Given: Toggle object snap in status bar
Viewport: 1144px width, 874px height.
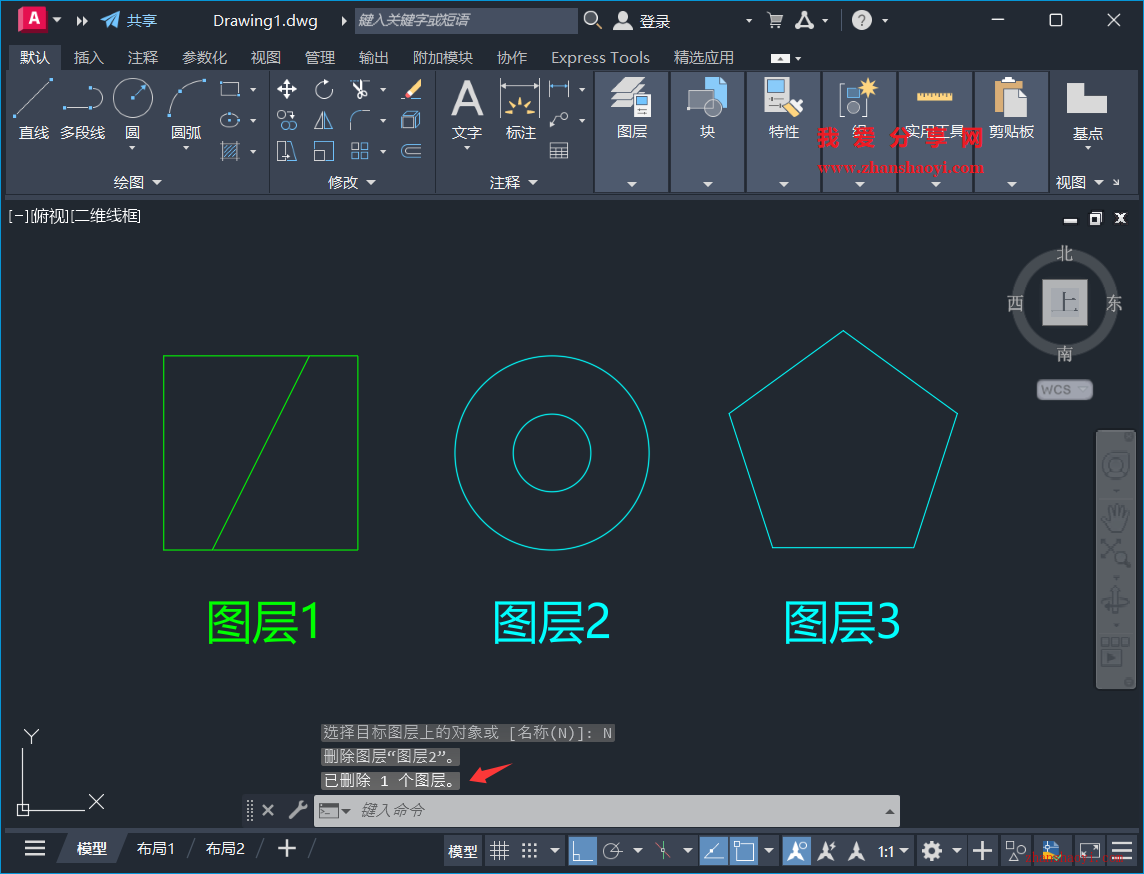Looking at the screenshot, I should (x=744, y=851).
